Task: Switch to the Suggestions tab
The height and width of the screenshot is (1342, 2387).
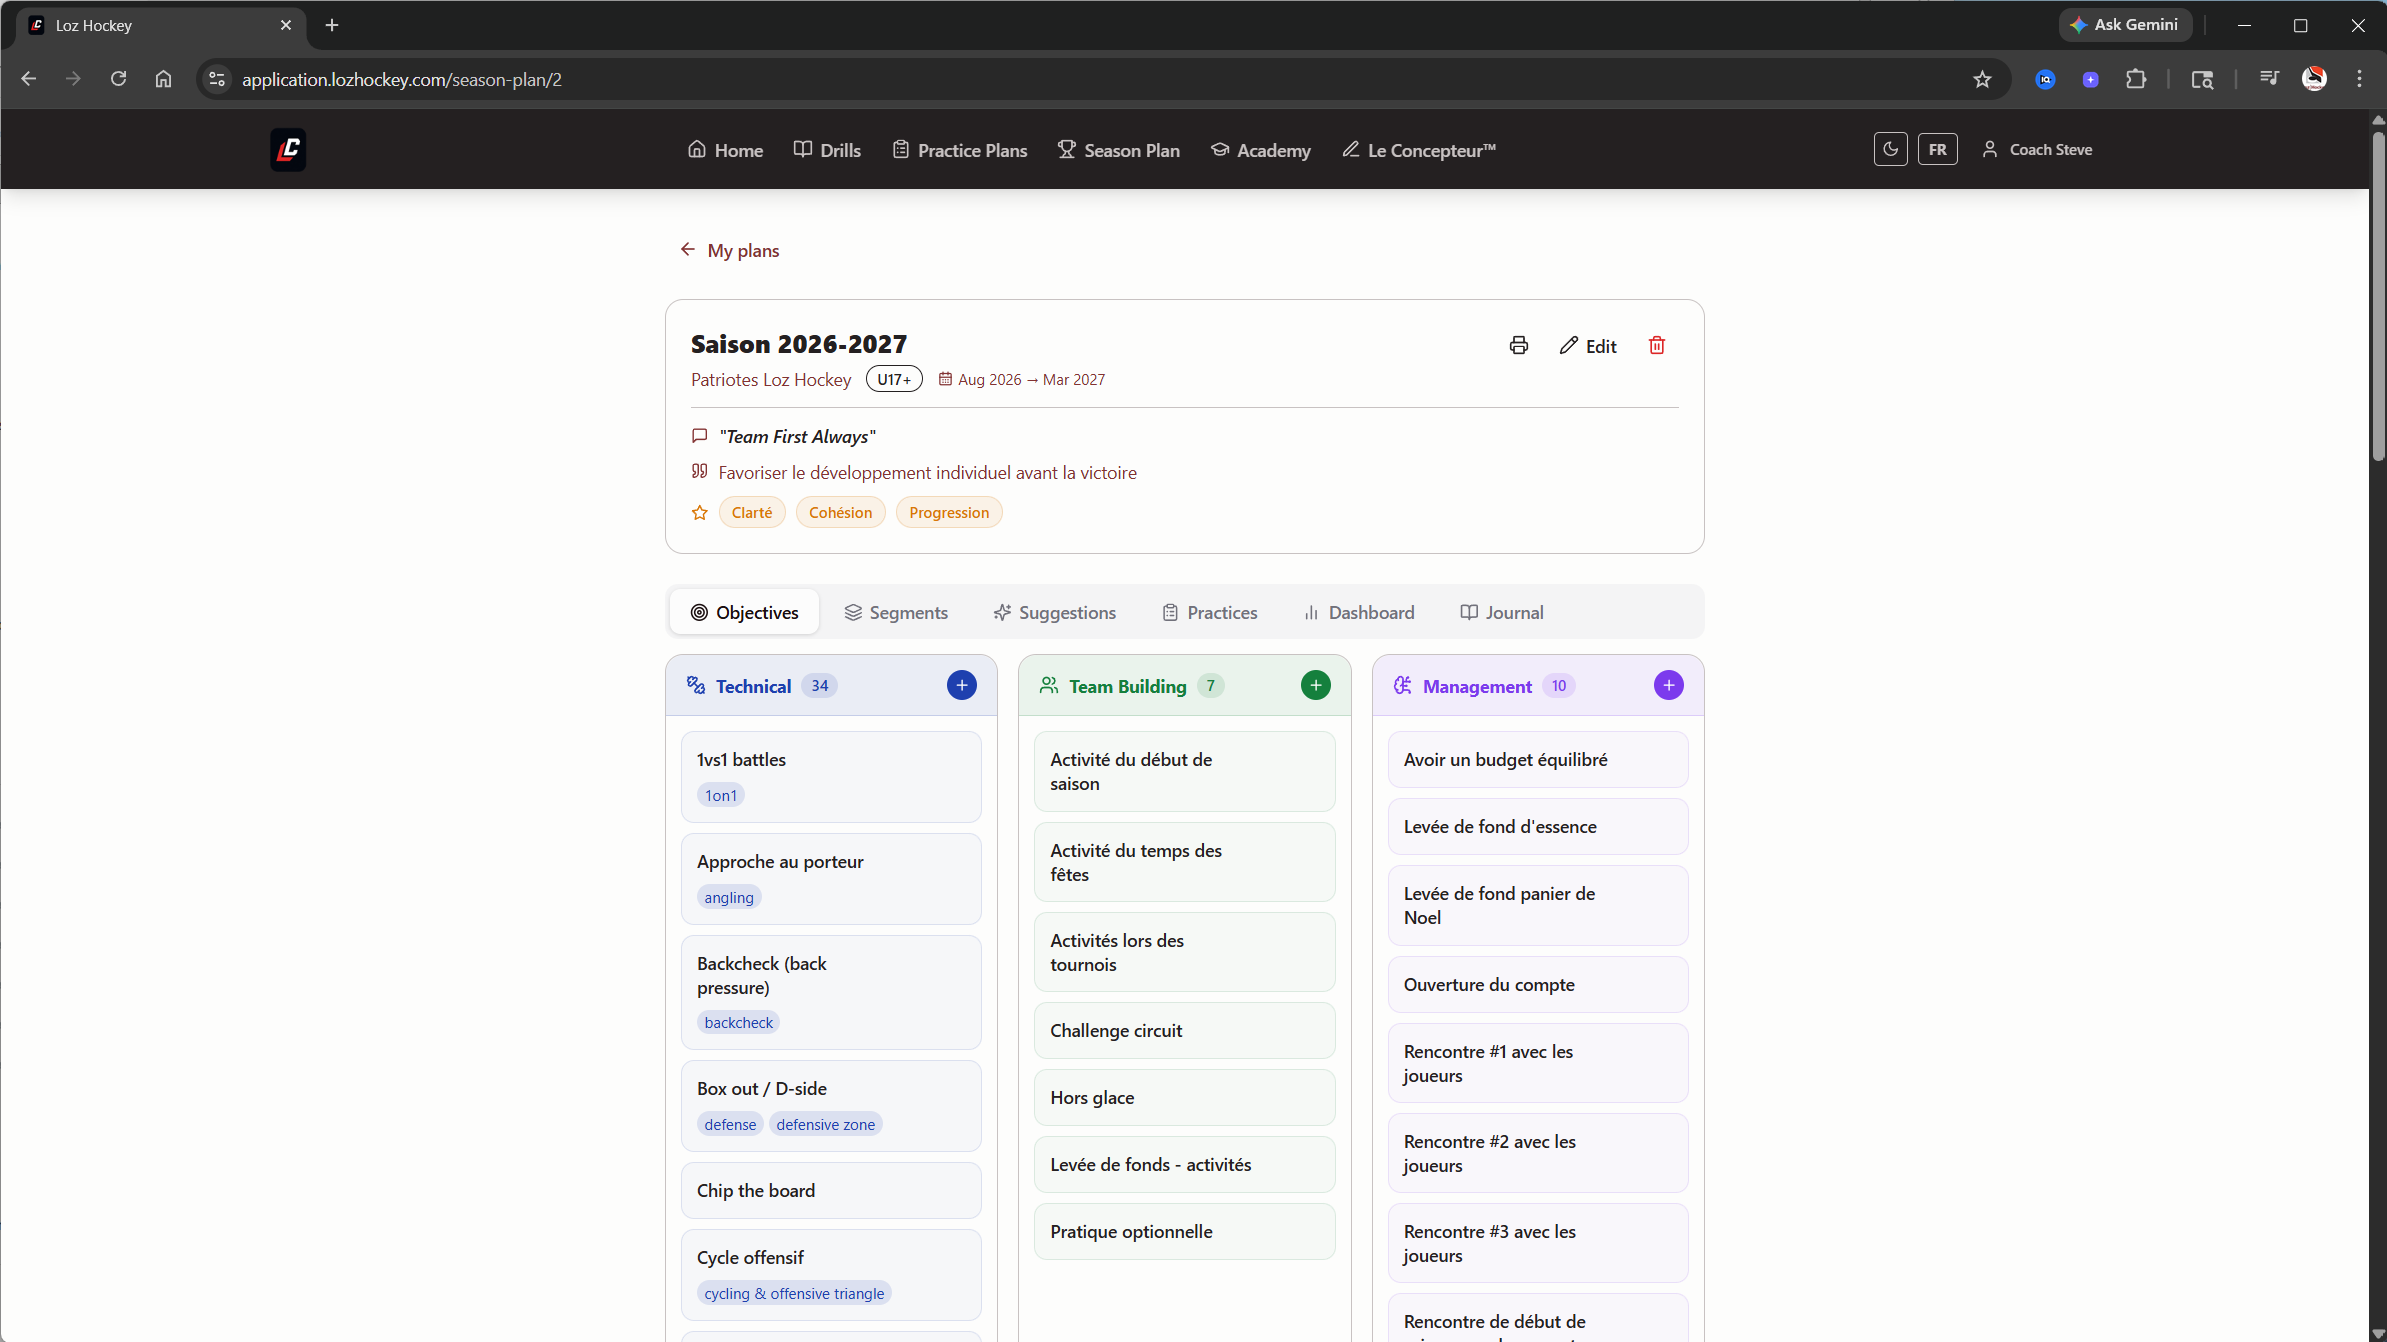Action: pos(1055,612)
